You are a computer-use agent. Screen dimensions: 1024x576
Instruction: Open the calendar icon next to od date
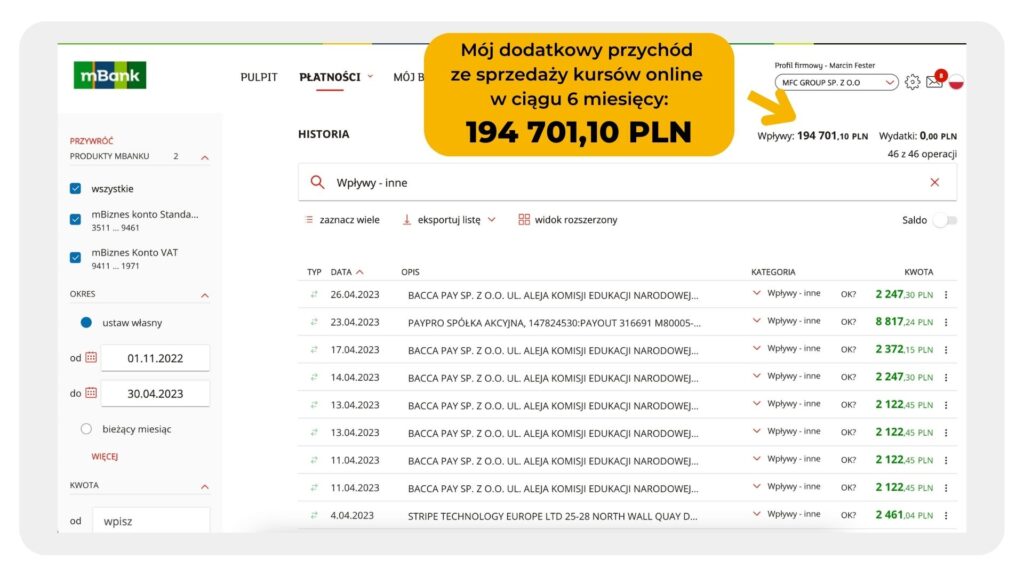91,357
